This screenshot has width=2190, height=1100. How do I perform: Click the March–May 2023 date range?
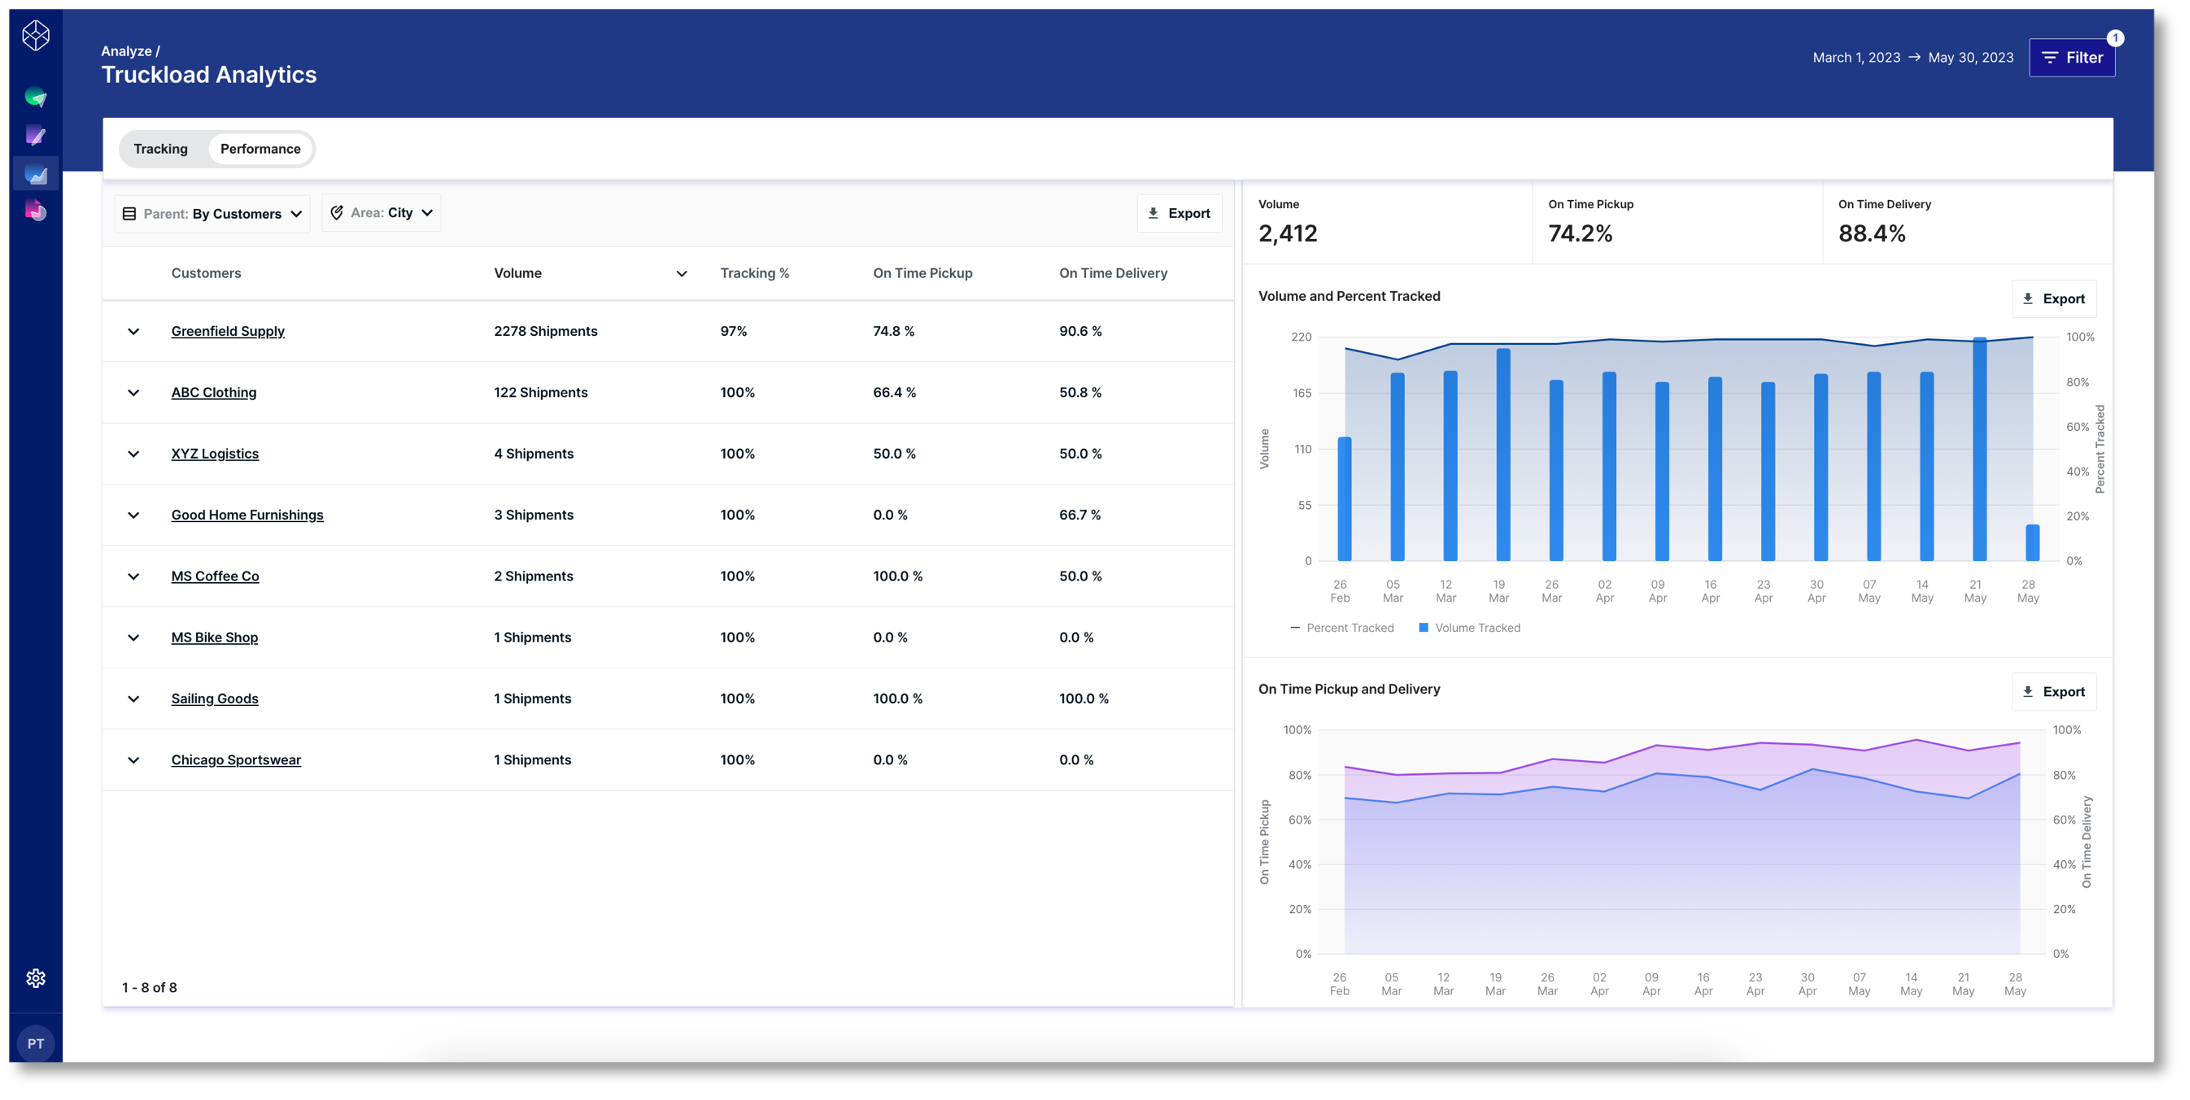click(x=1912, y=58)
